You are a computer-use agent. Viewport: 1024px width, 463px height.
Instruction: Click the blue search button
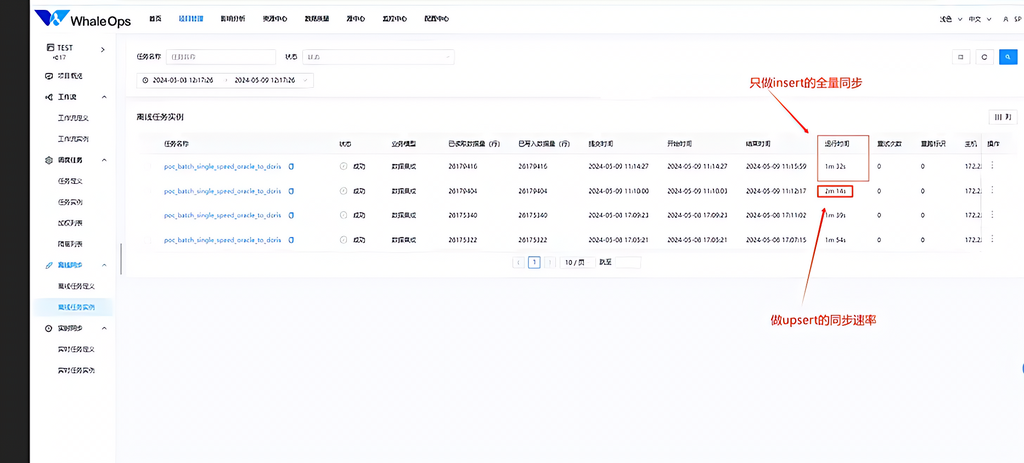pos(1006,57)
